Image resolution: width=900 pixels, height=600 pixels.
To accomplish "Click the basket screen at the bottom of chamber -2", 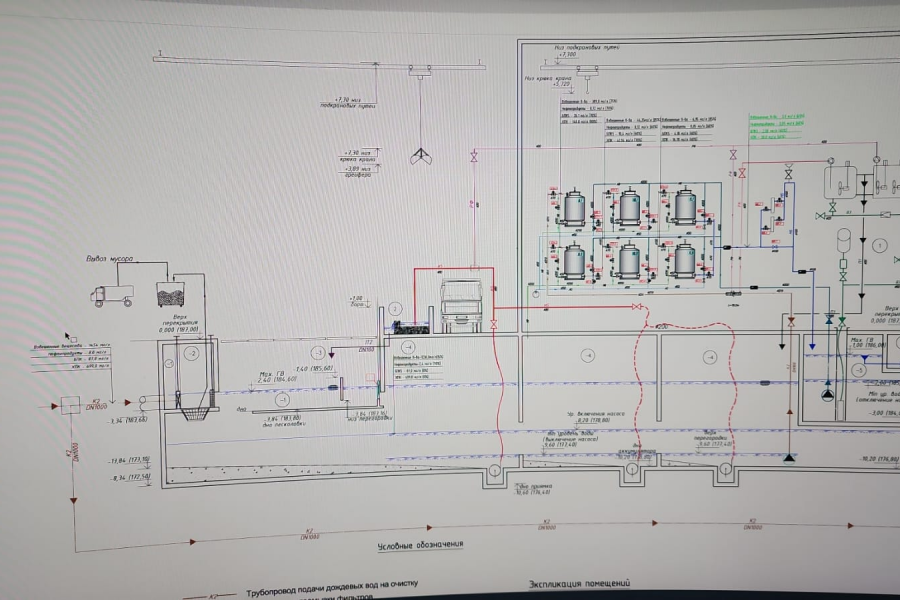I will (x=193, y=412).
